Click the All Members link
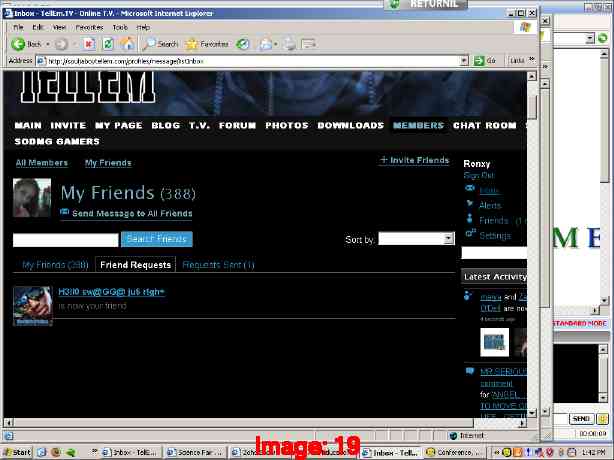Image resolution: width=614 pixels, height=460 pixels. pyautogui.click(x=42, y=163)
